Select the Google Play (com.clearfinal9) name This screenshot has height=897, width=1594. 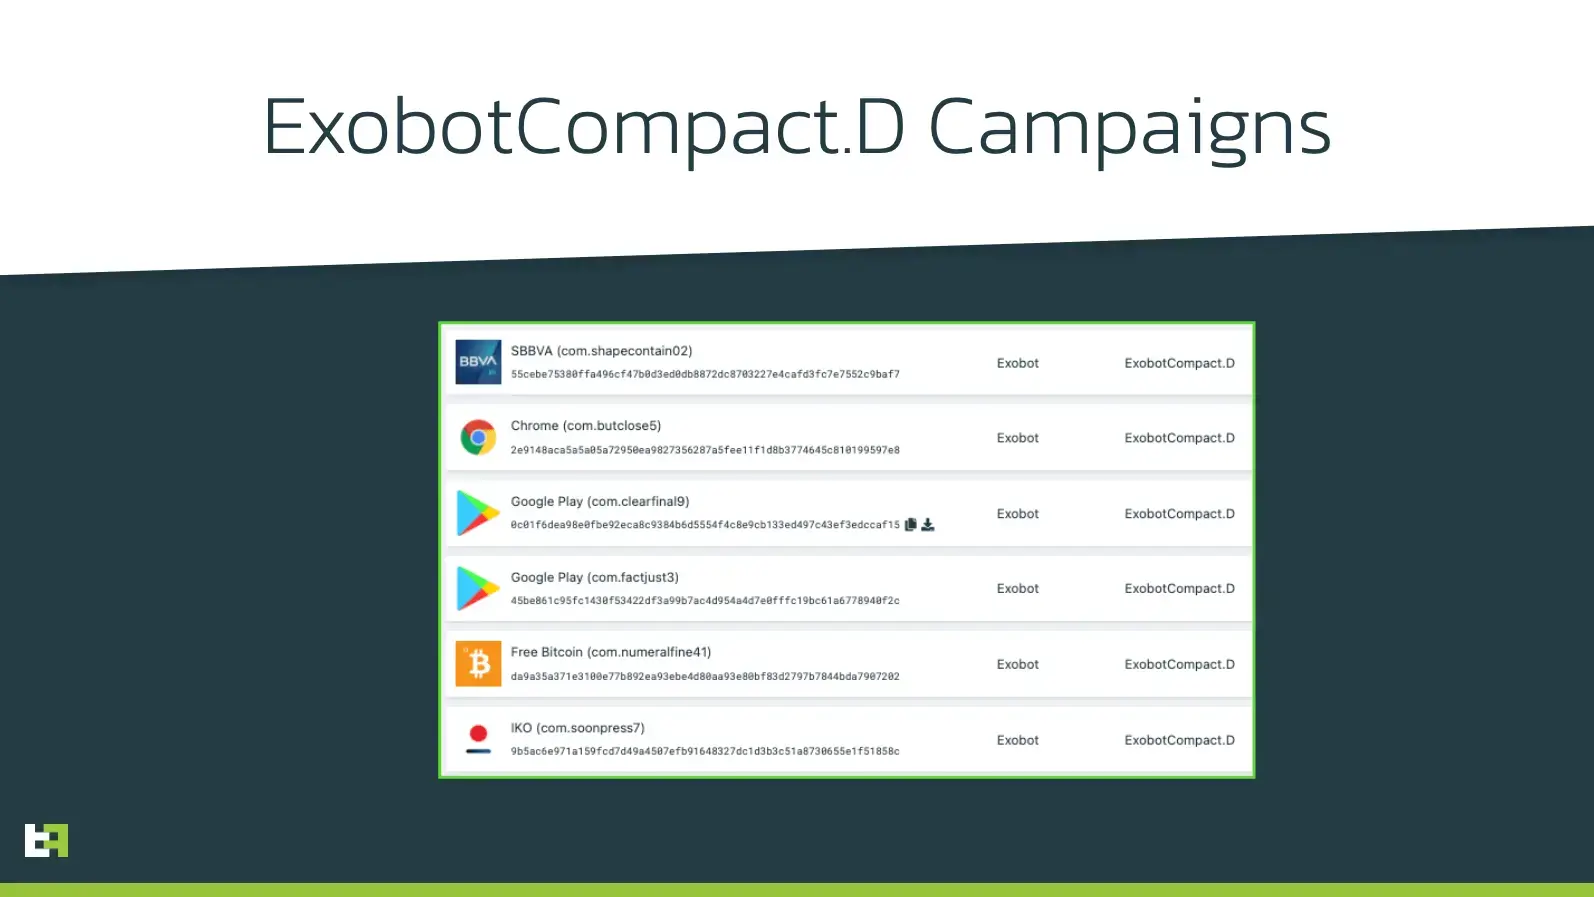(x=600, y=502)
